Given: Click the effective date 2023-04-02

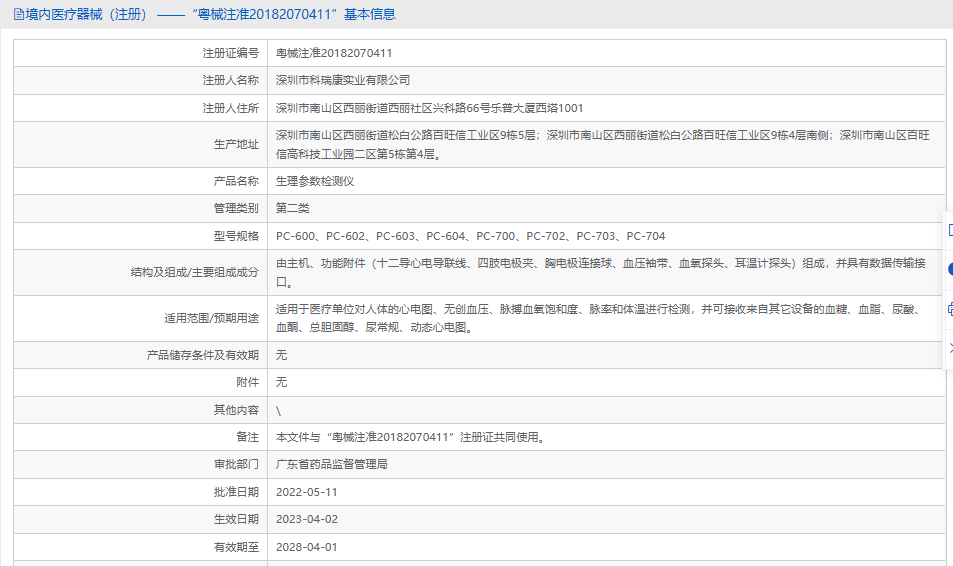Looking at the screenshot, I should [x=306, y=519].
